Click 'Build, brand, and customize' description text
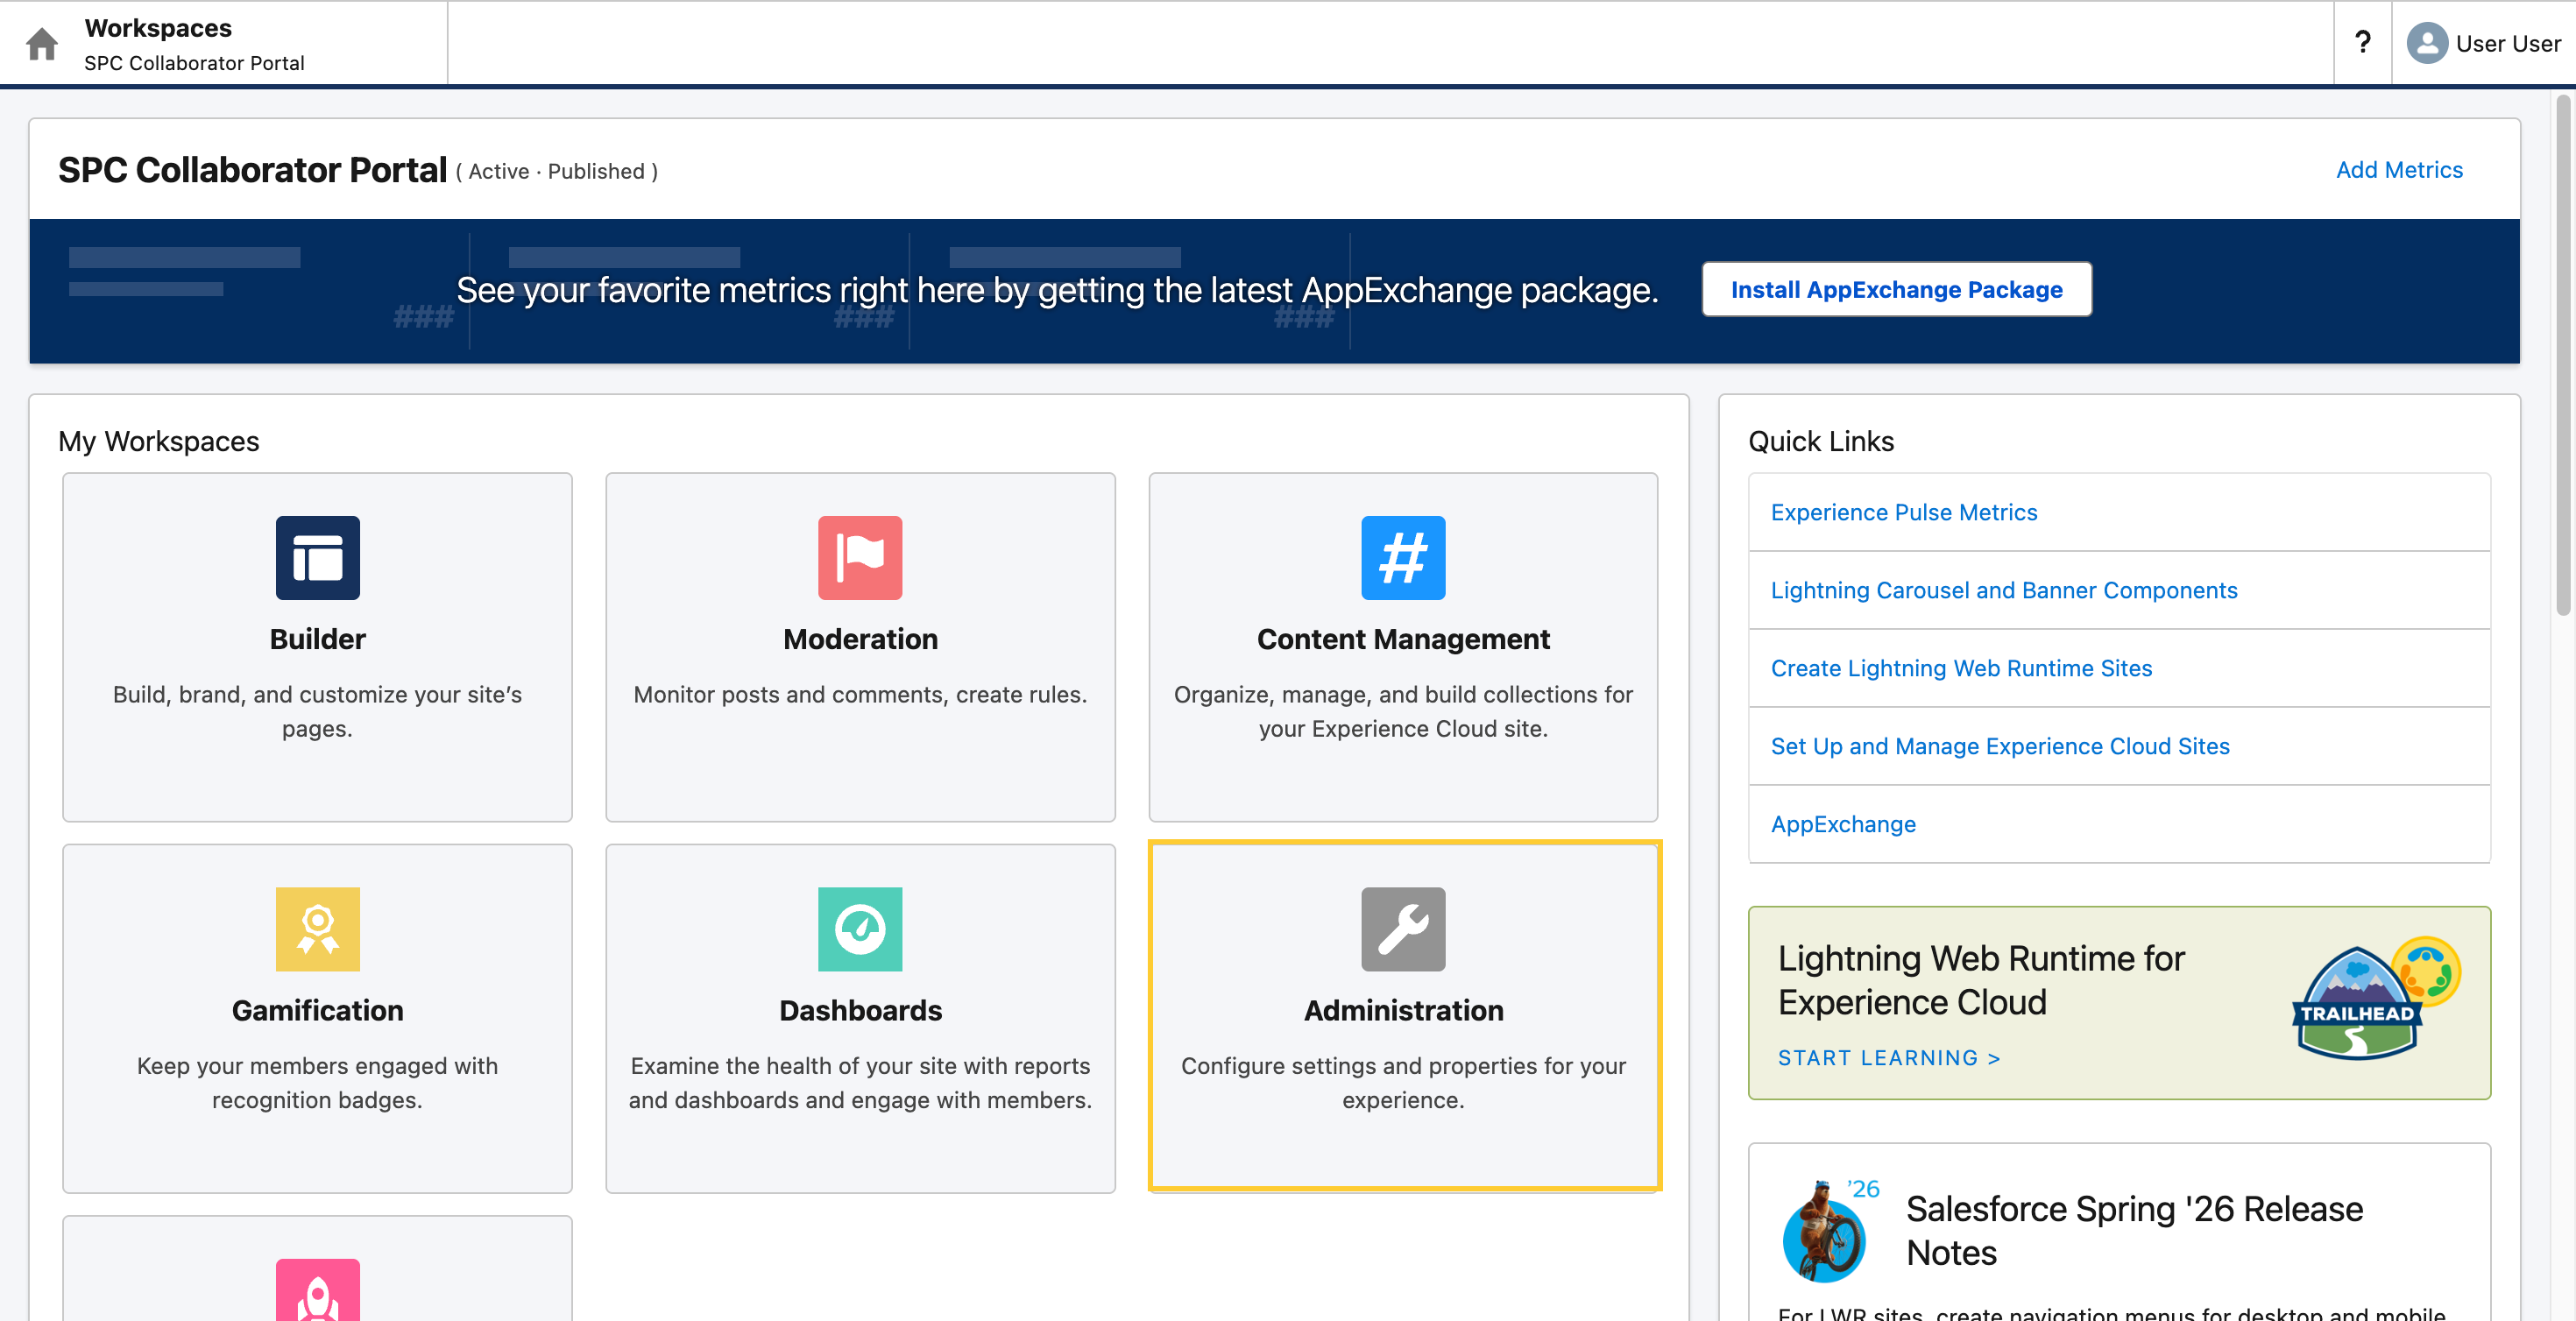Screen dimensions: 2576x1321 coord(317,711)
